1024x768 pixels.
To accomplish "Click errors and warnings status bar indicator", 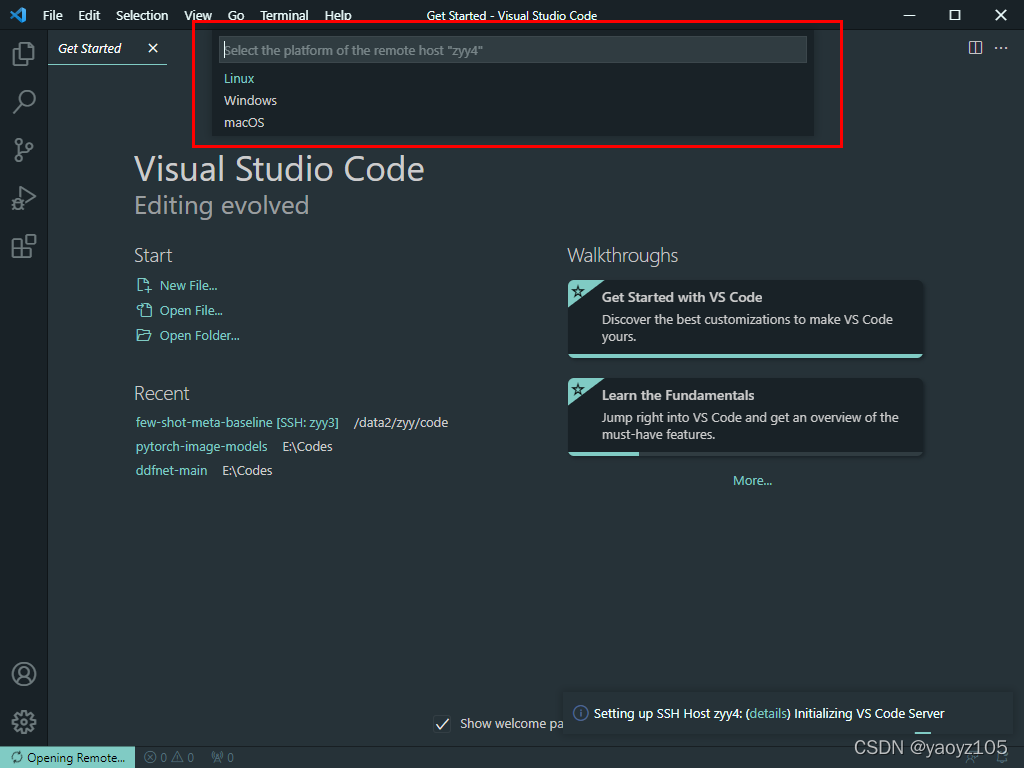I will click(x=169, y=758).
